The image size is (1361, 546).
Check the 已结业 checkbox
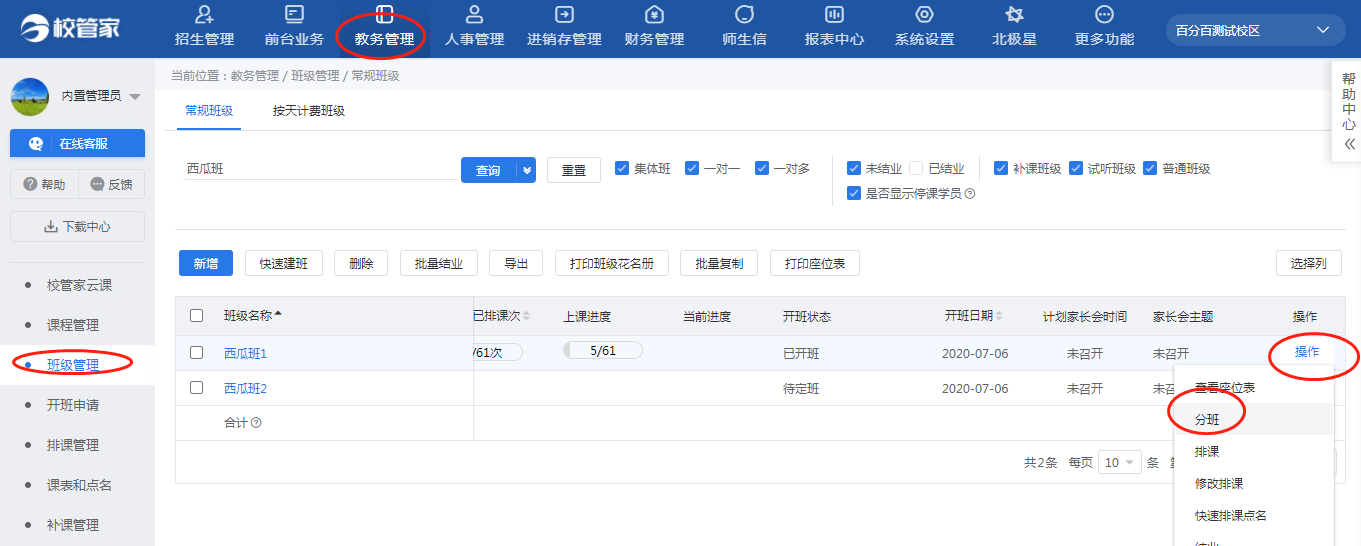(x=916, y=168)
